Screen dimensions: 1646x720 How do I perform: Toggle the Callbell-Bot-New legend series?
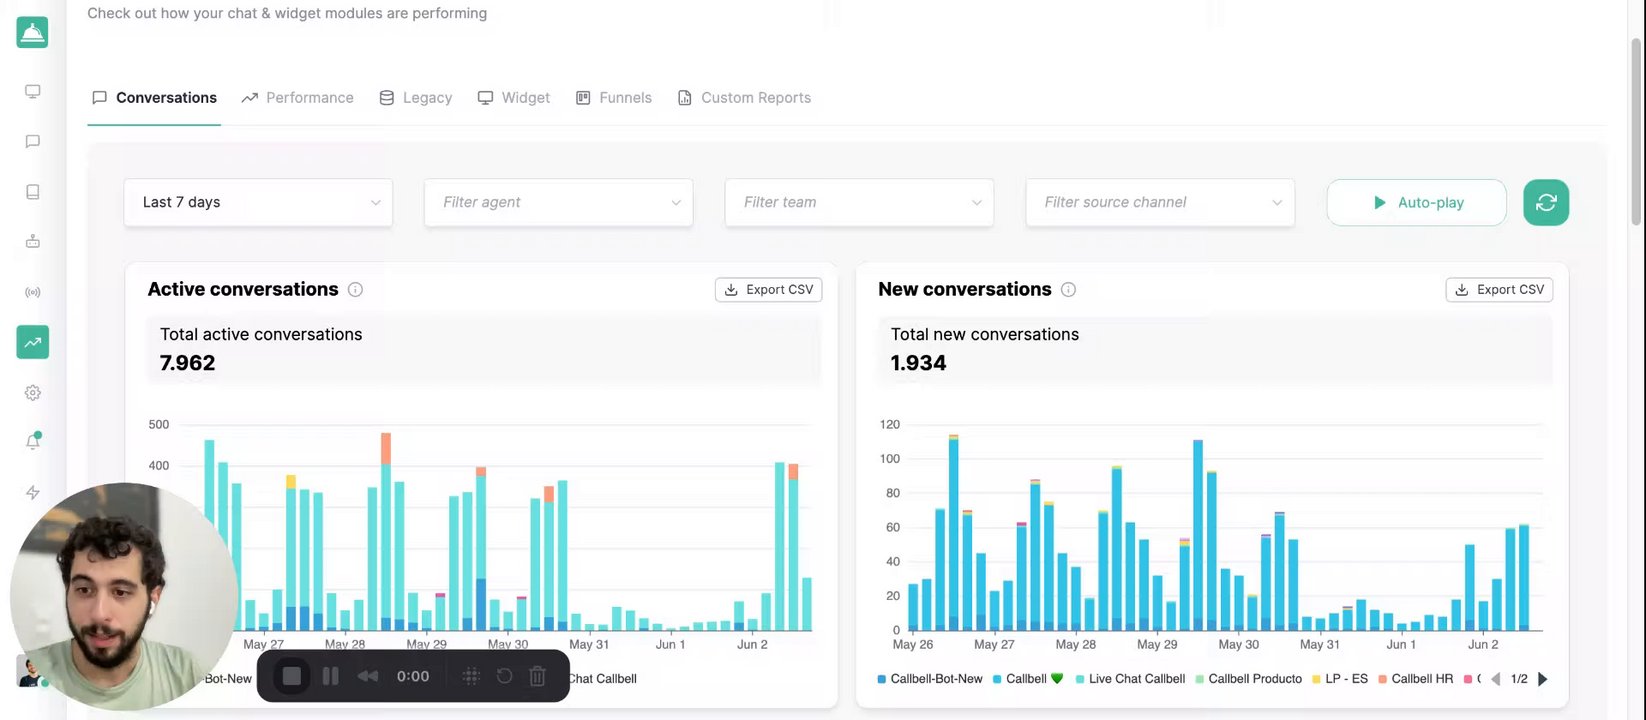point(930,679)
